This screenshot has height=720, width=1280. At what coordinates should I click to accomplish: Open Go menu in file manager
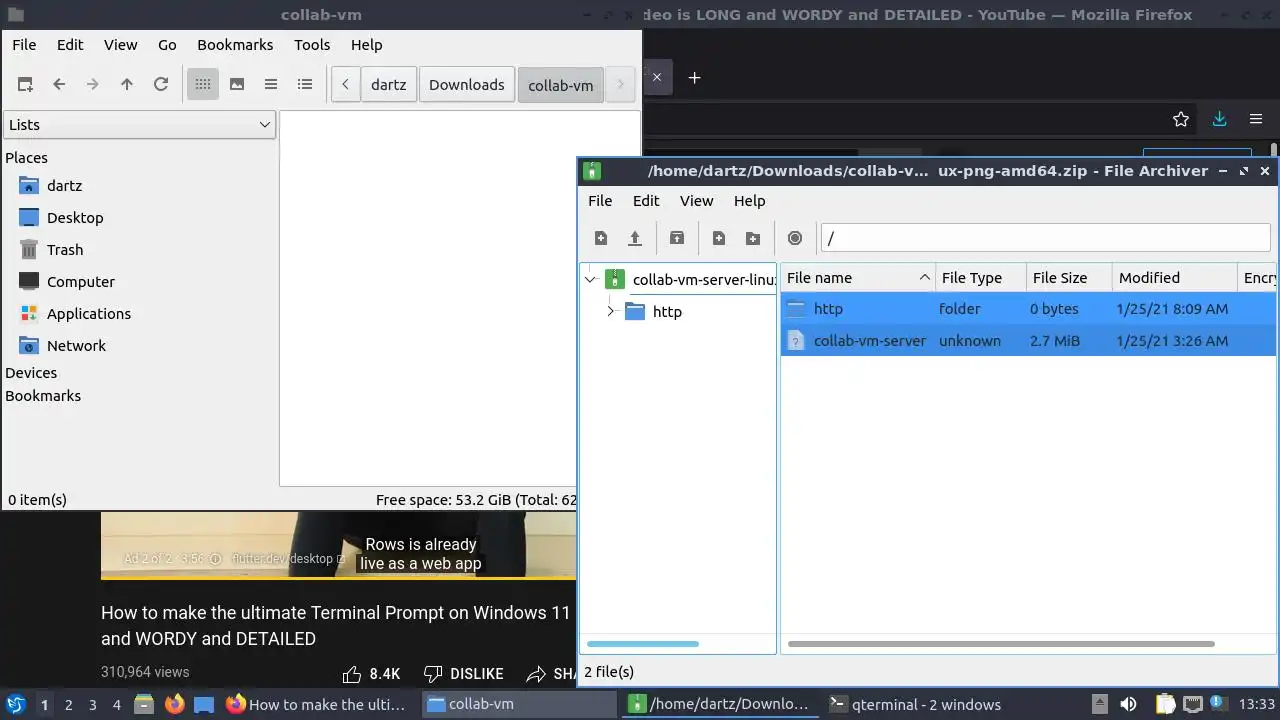[x=167, y=45]
